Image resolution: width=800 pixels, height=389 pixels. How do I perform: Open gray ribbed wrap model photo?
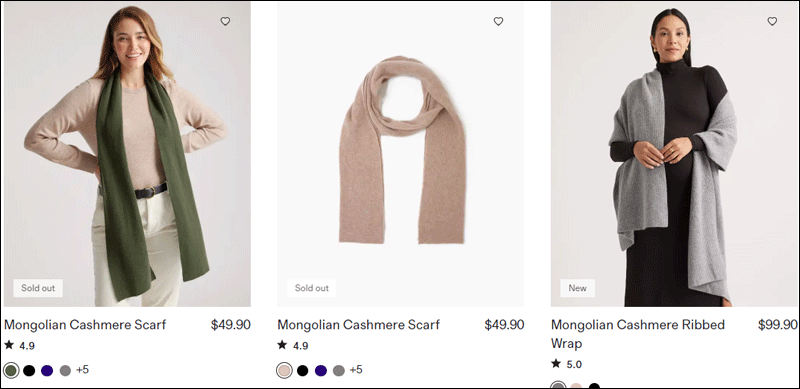click(674, 154)
